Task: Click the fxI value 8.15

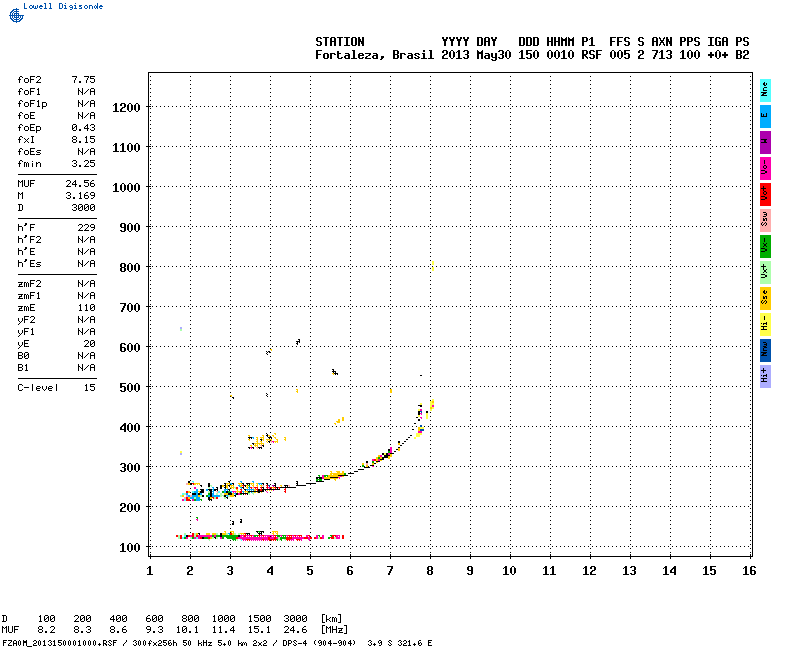Action: tap(83, 140)
